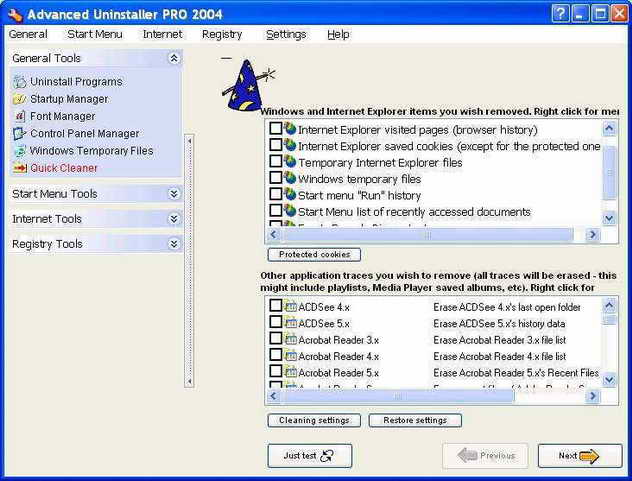632x481 pixels.
Task: Open the Settings menu
Action: (286, 34)
